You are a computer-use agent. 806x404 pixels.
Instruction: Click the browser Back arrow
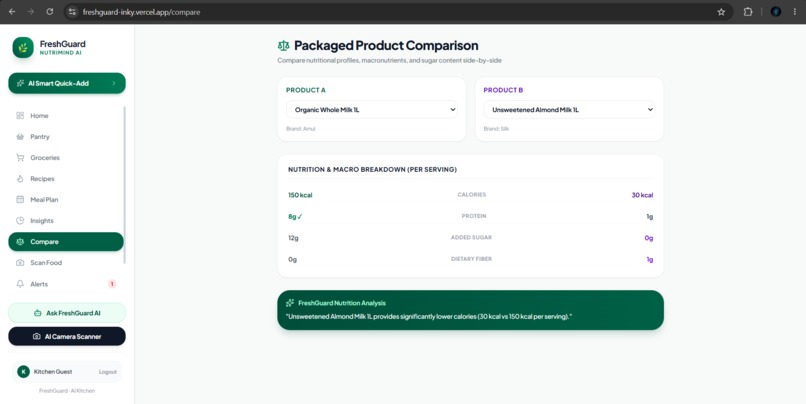(x=12, y=12)
